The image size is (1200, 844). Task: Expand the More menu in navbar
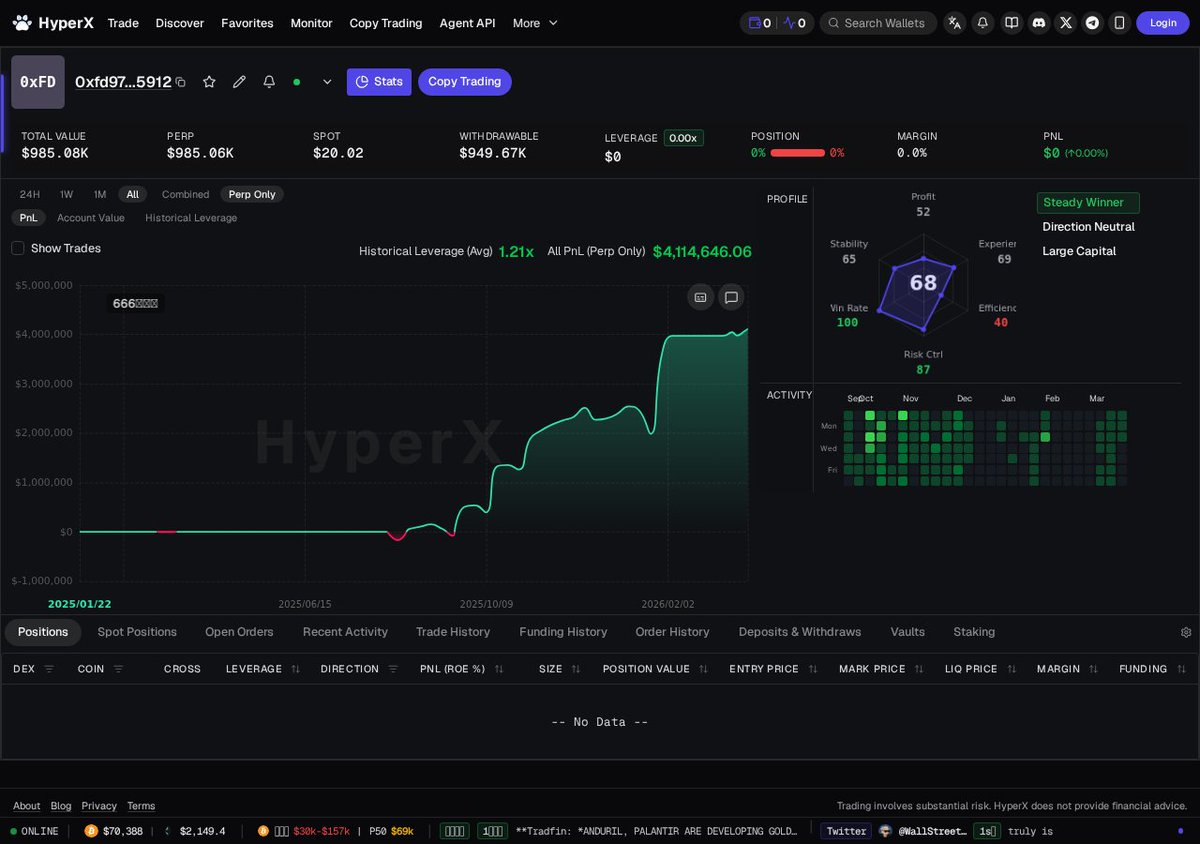click(x=535, y=23)
